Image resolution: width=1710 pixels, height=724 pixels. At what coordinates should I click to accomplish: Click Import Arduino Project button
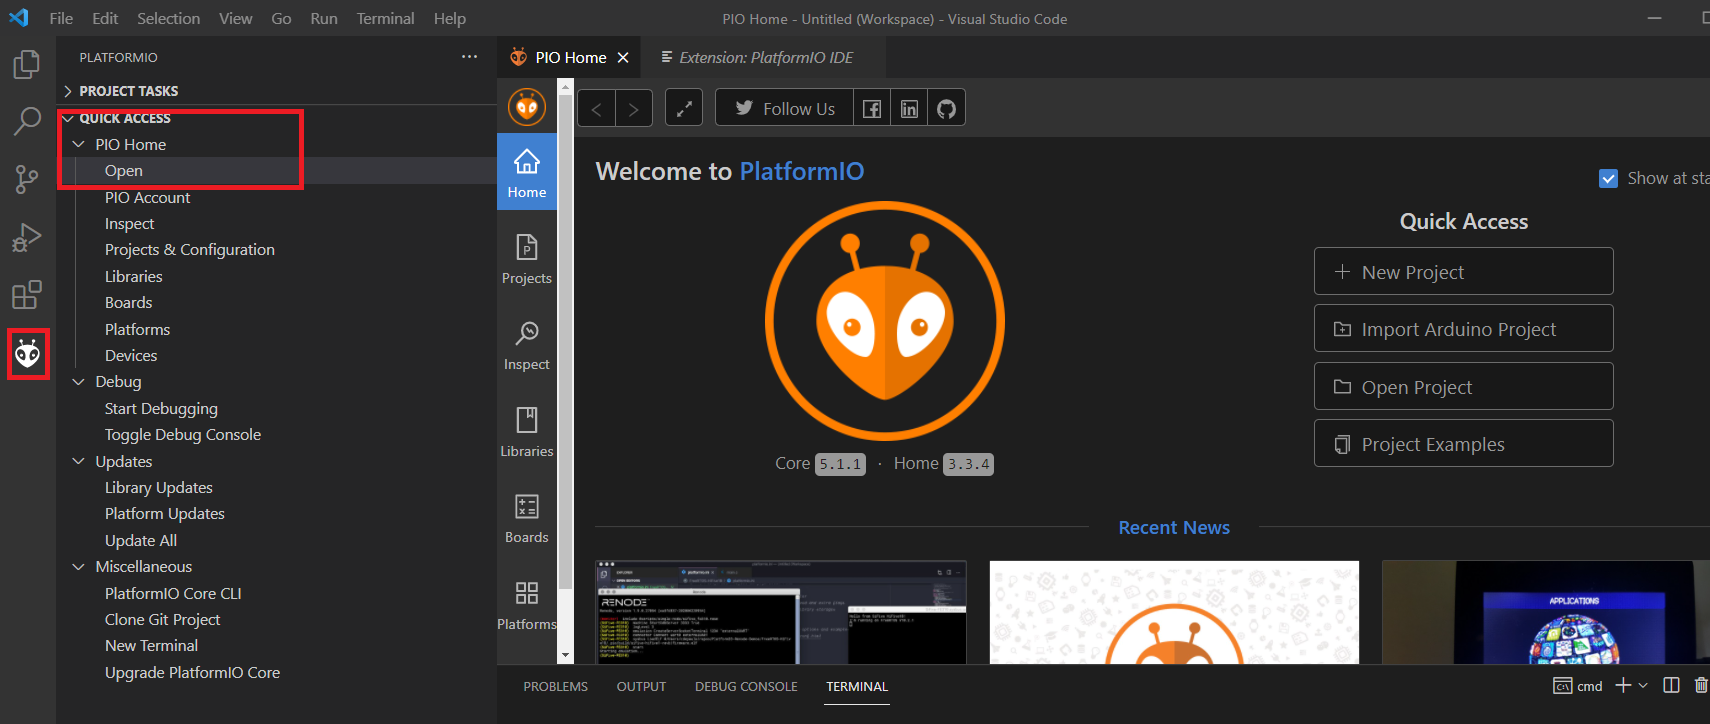pos(1463,328)
